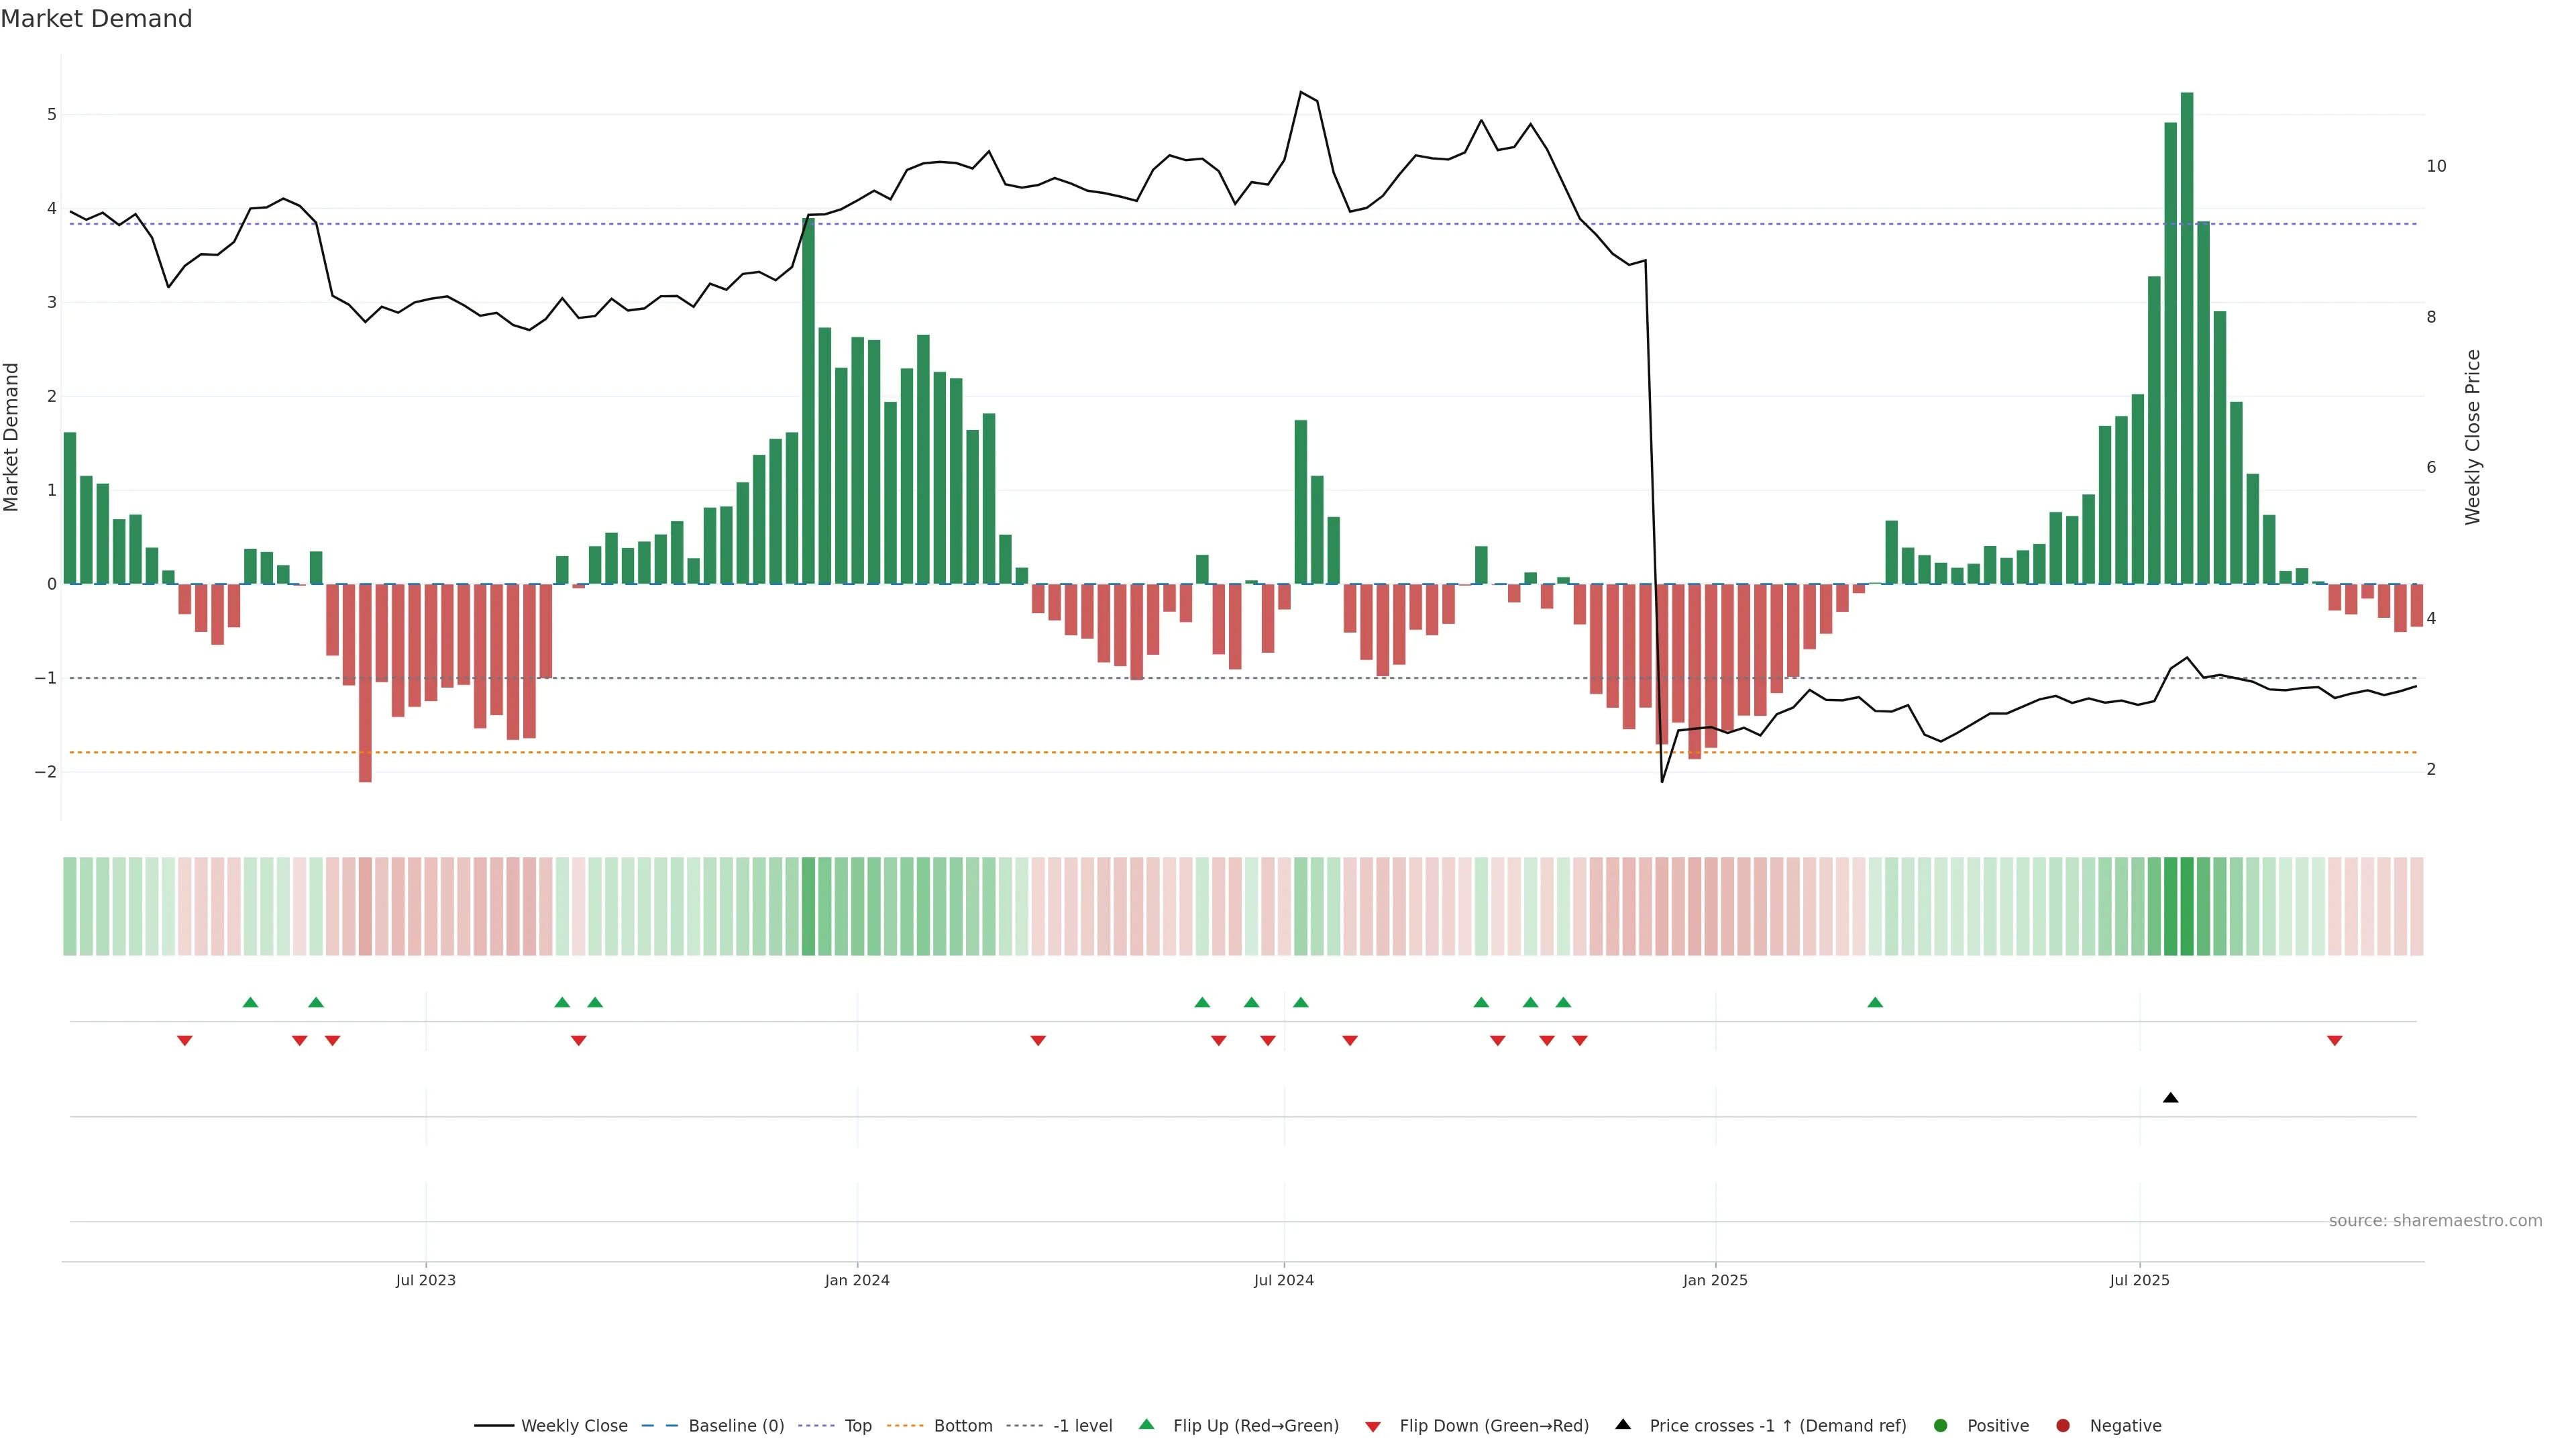Image resolution: width=2576 pixels, height=1449 pixels.
Task: Click the black triangle marker near Jul 2025
Action: [2170, 1098]
